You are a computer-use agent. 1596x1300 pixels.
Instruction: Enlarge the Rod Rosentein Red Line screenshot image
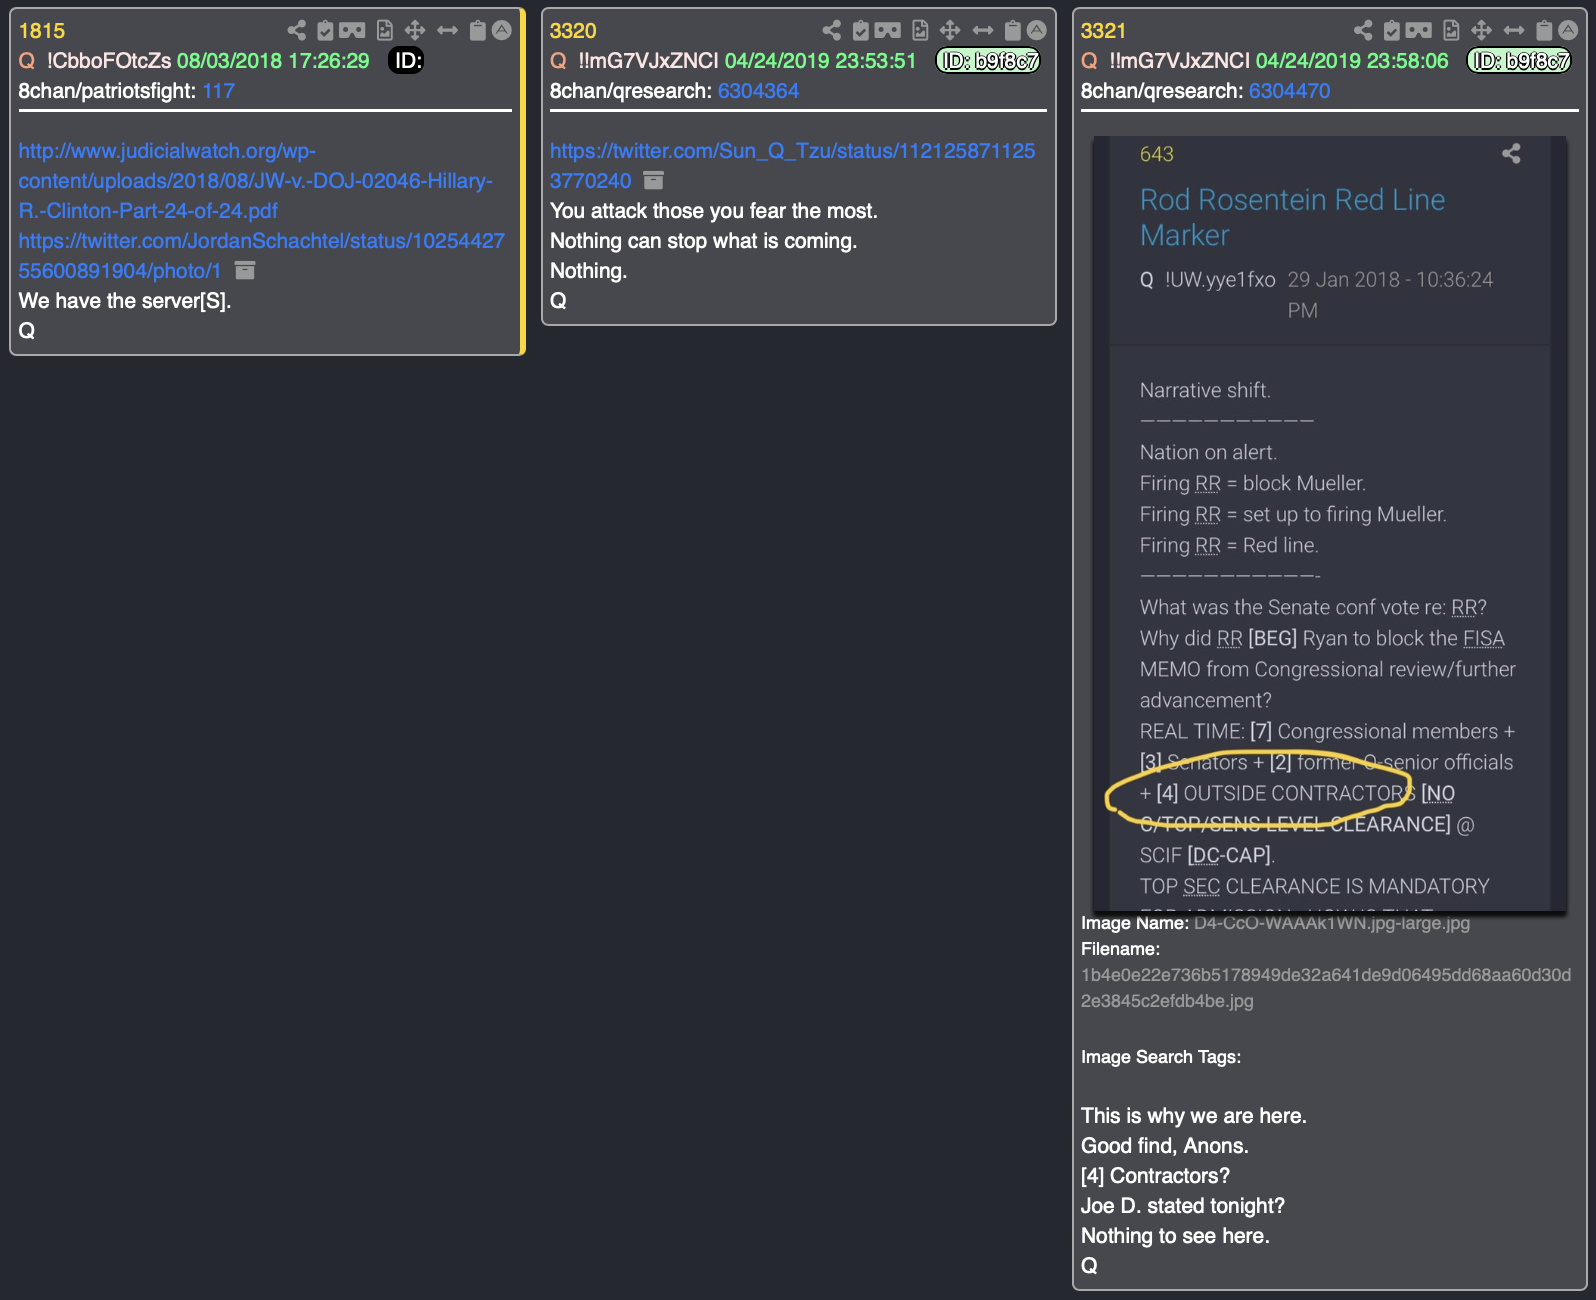click(x=1329, y=524)
